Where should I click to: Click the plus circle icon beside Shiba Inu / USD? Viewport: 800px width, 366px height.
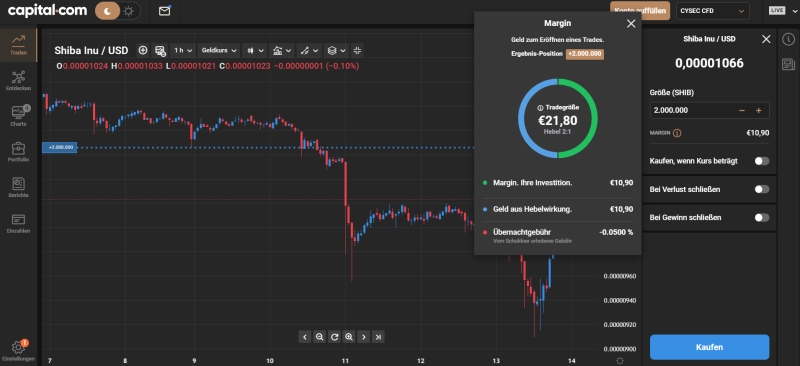pyautogui.click(x=143, y=50)
